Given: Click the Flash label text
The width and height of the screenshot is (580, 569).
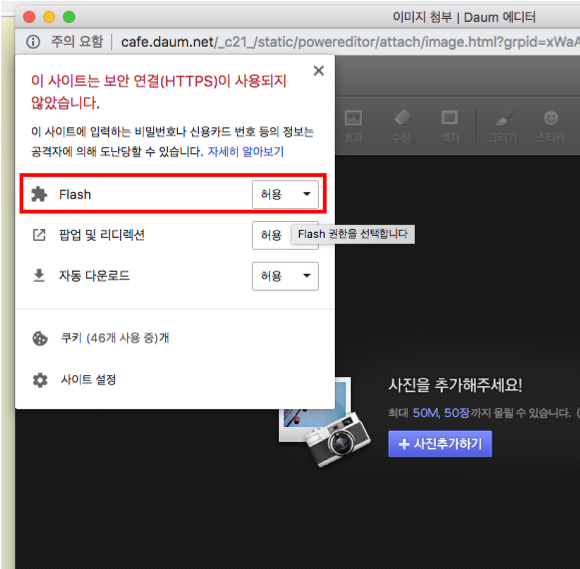Looking at the screenshot, I should (x=75, y=194).
